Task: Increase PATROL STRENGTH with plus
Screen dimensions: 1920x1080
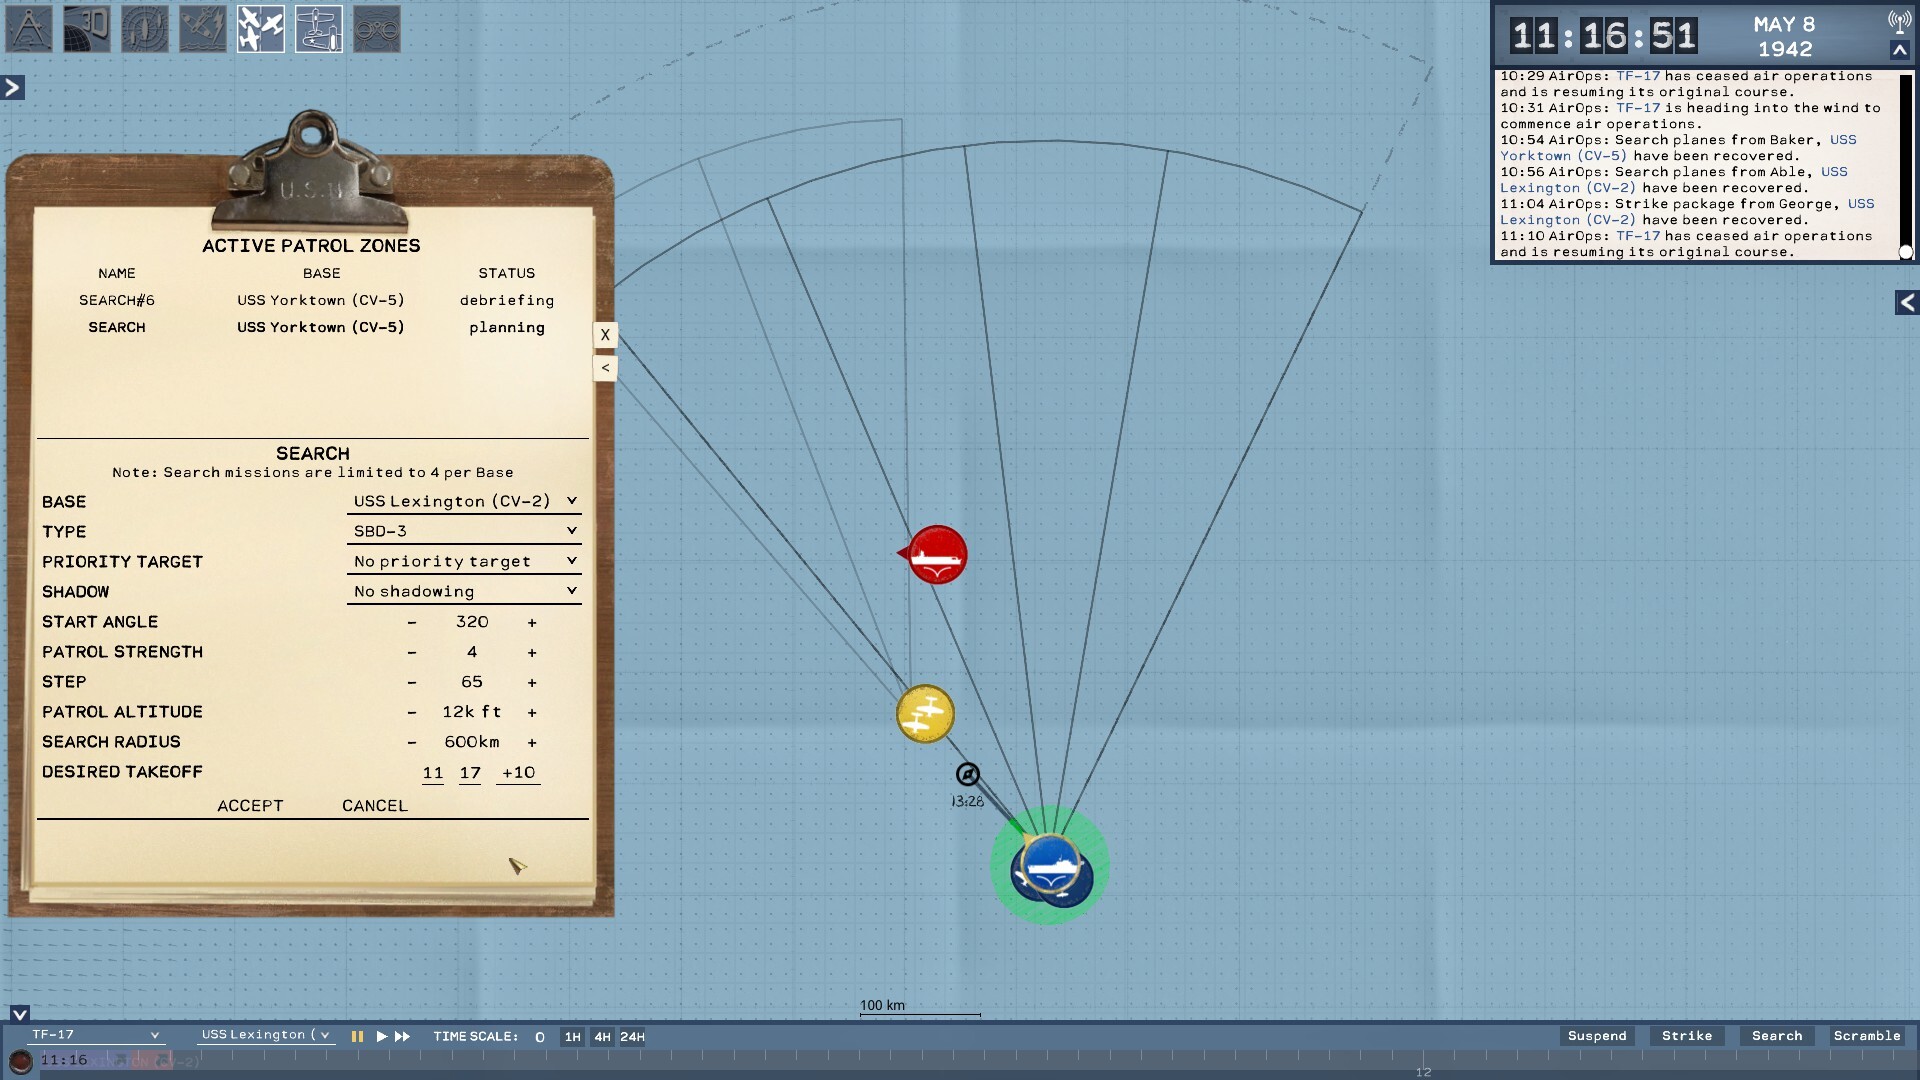Action: (x=532, y=652)
